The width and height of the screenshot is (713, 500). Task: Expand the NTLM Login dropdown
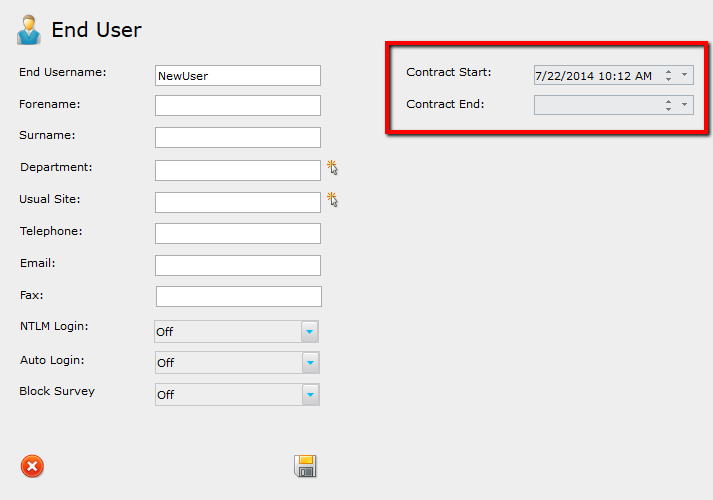309,332
